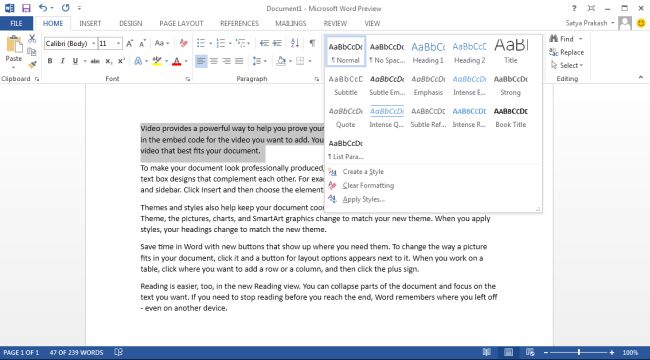650x360 pixels.
Task: Click the smiley feedback icon
Action: [x=641, y=23]
